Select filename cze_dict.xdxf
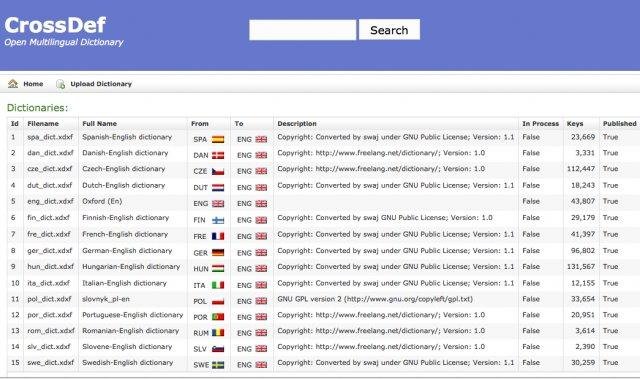 click(x=49, y=169)
